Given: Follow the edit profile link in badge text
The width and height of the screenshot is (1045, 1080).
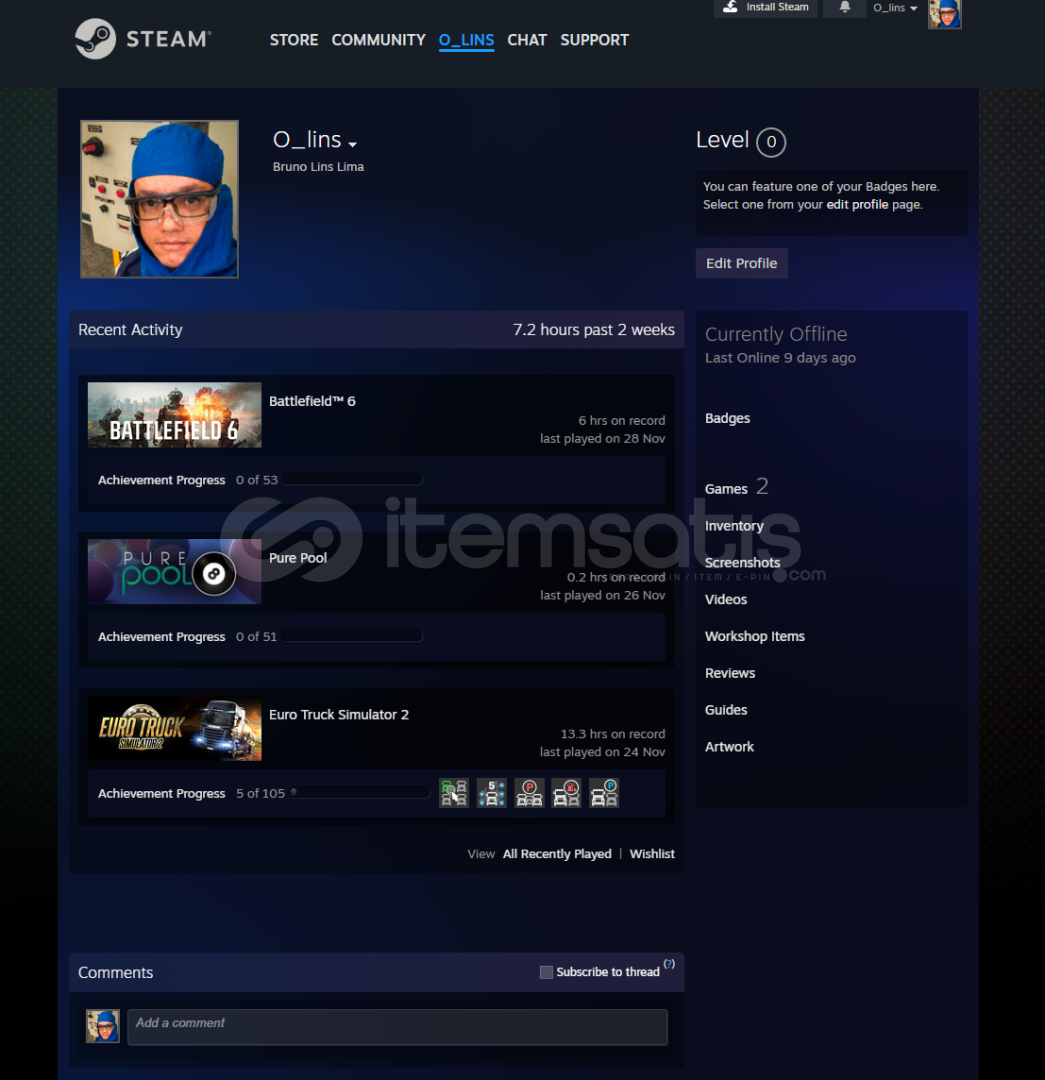Looking at the screenshot, I should (857, 205).
